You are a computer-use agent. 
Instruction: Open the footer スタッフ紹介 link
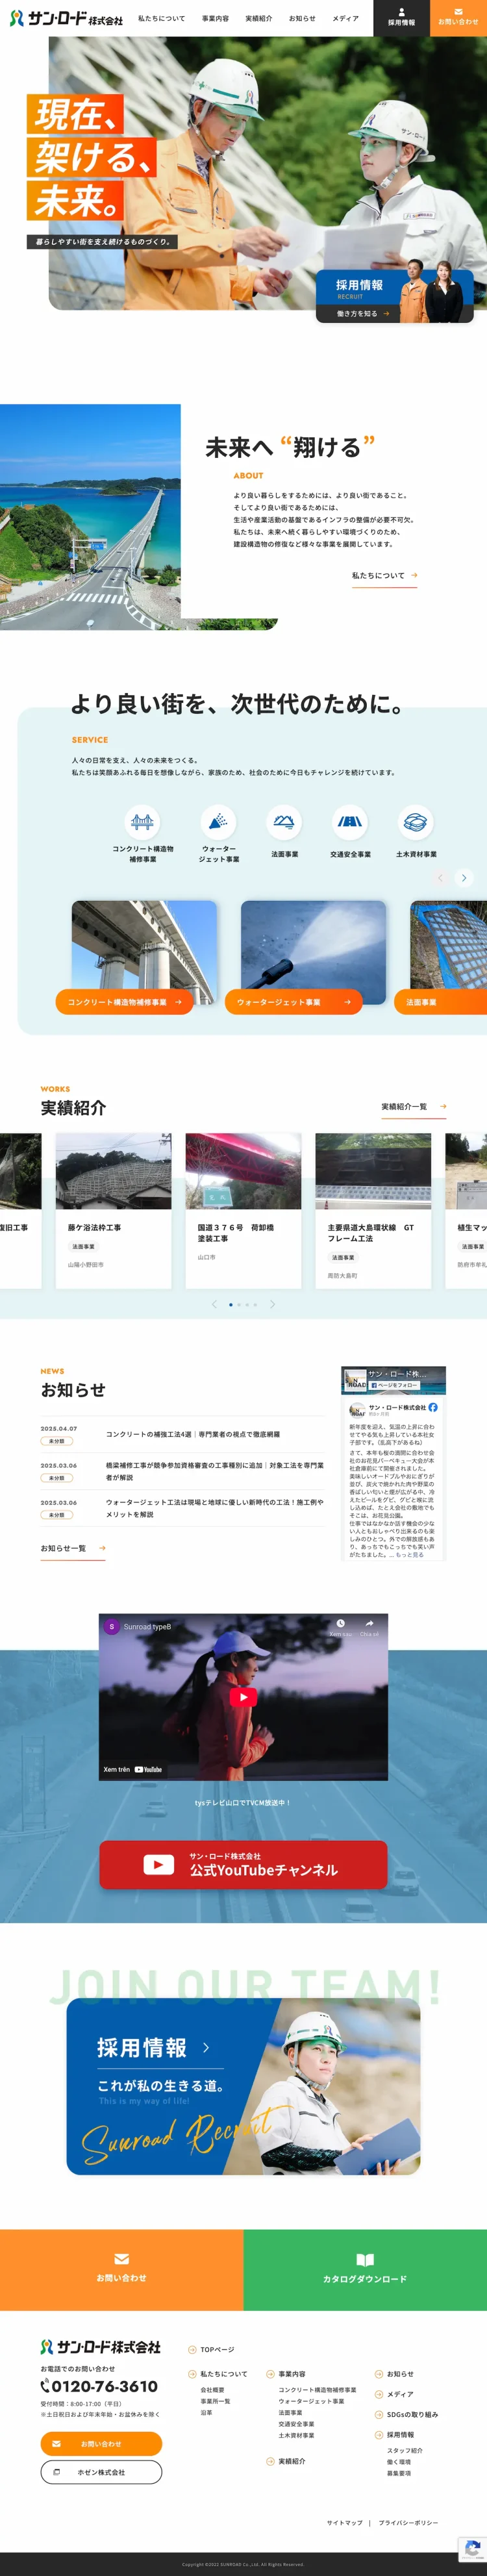[x=405, y=2451]
